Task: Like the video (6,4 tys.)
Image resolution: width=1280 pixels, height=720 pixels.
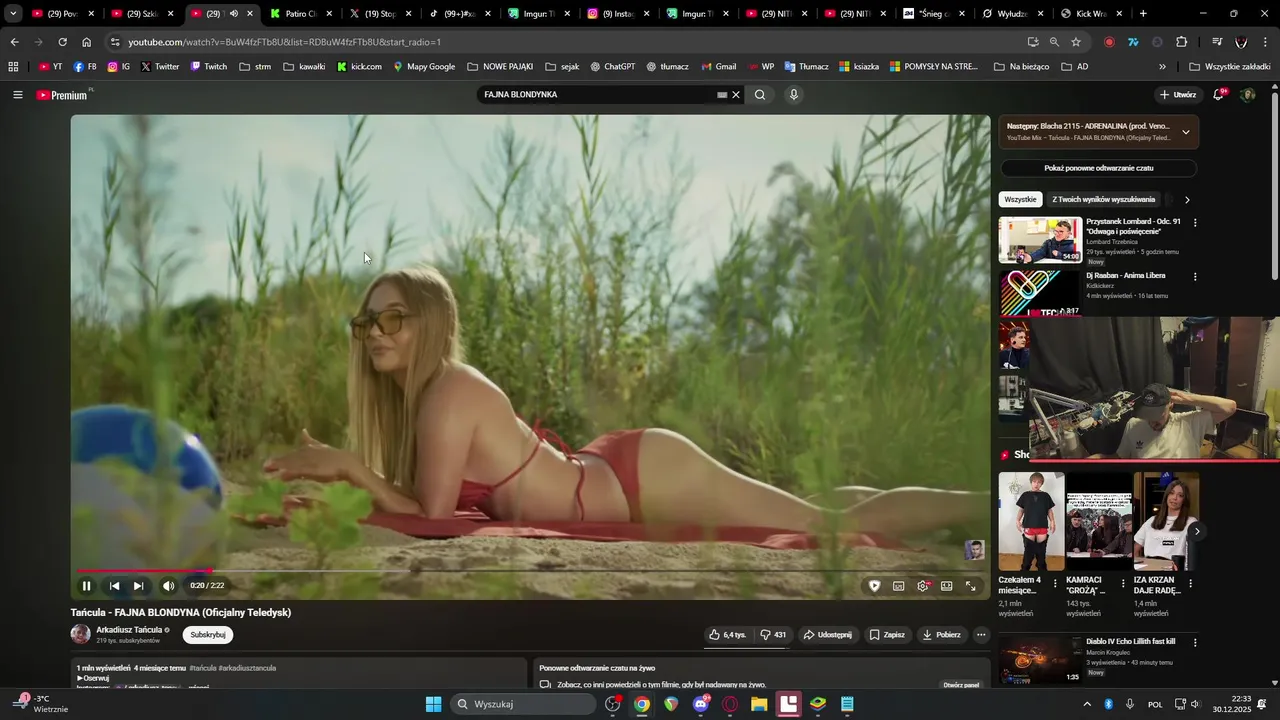Action: point(727,635)
